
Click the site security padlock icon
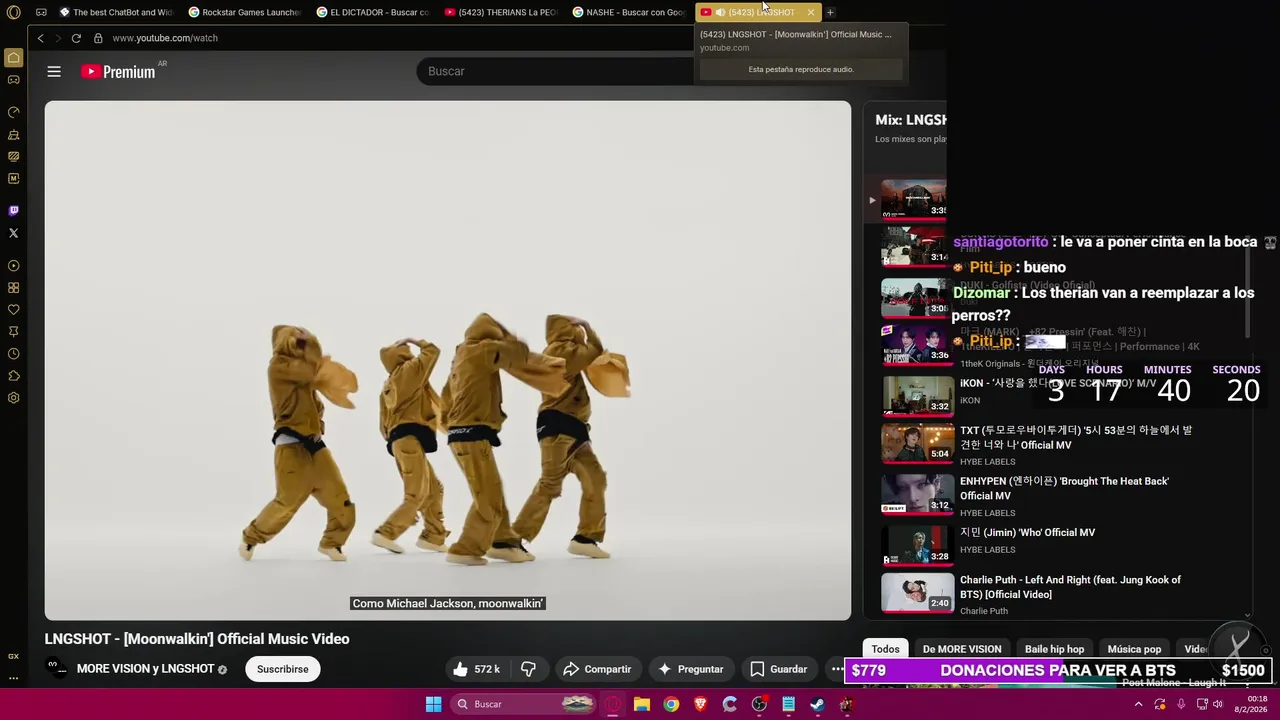(98, 38)
